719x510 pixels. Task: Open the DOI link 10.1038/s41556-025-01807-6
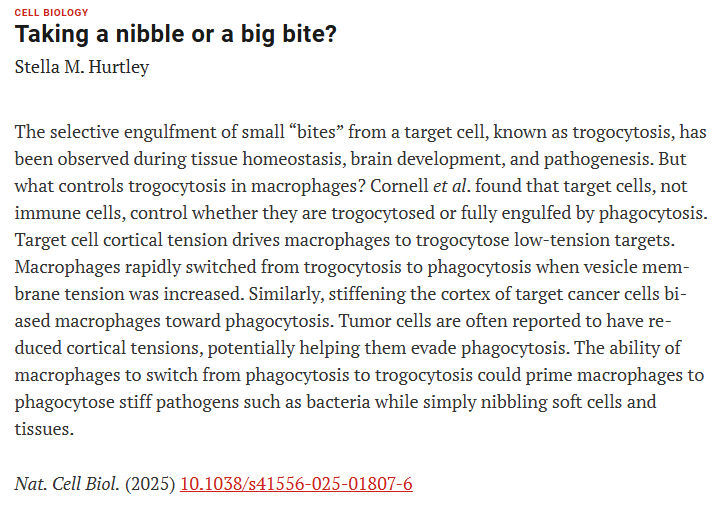[x=296, y=484]
